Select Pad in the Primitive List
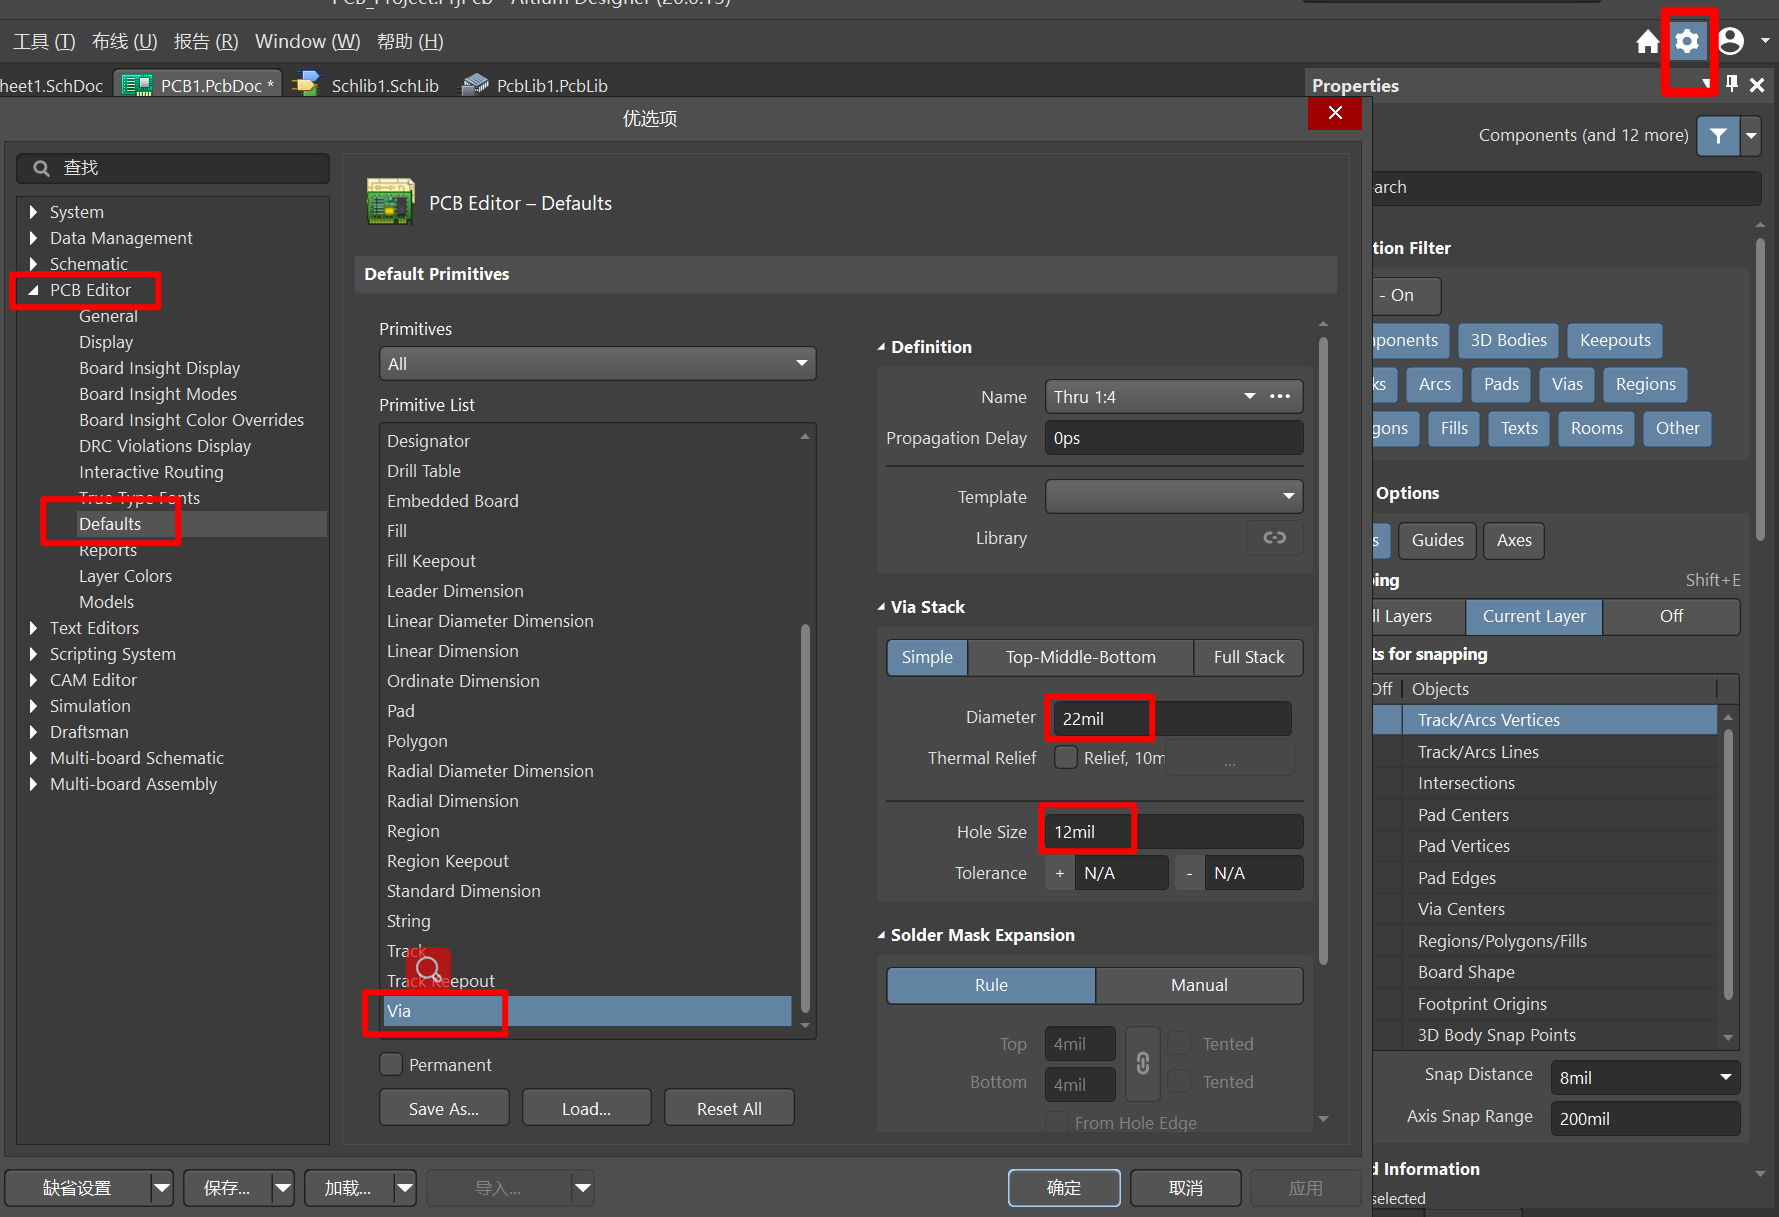Image resolution: width=1779 pixels, height=1217 pixels. [401, 711]
